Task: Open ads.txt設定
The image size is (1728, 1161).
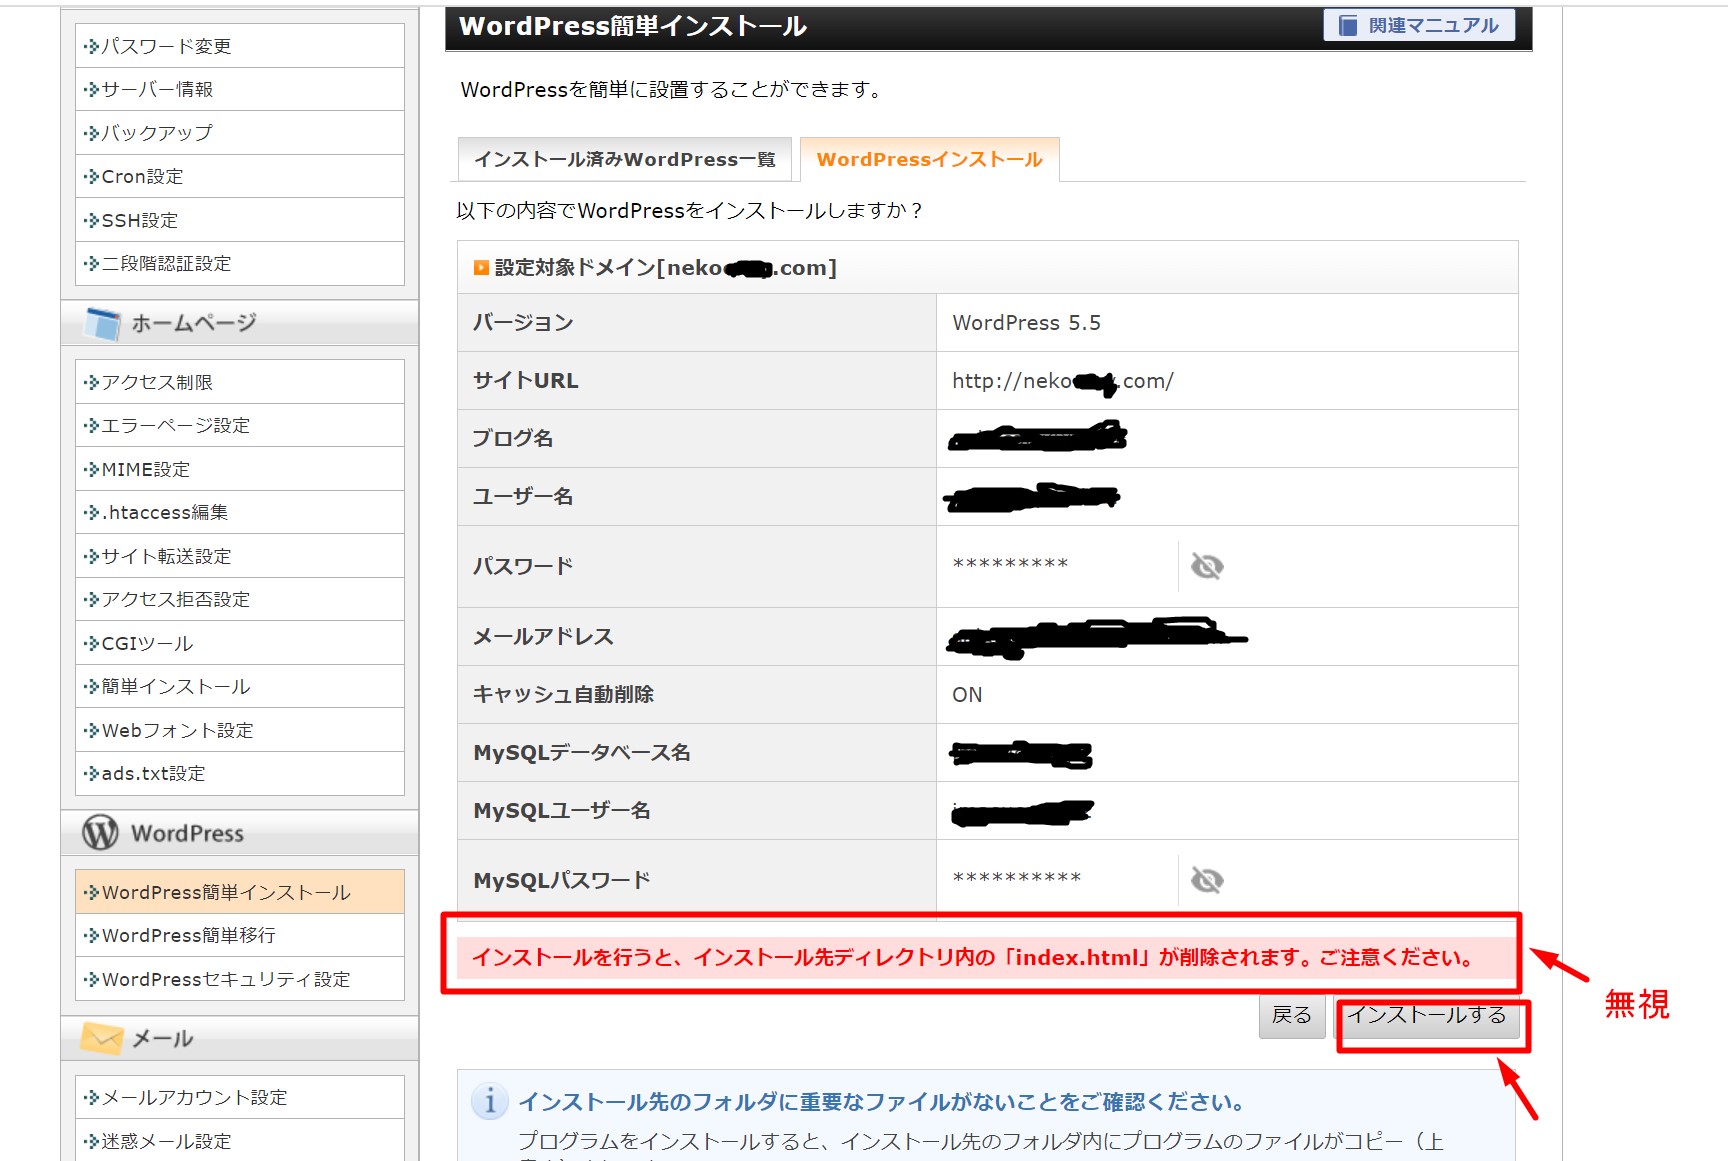Action: (240, 773)
